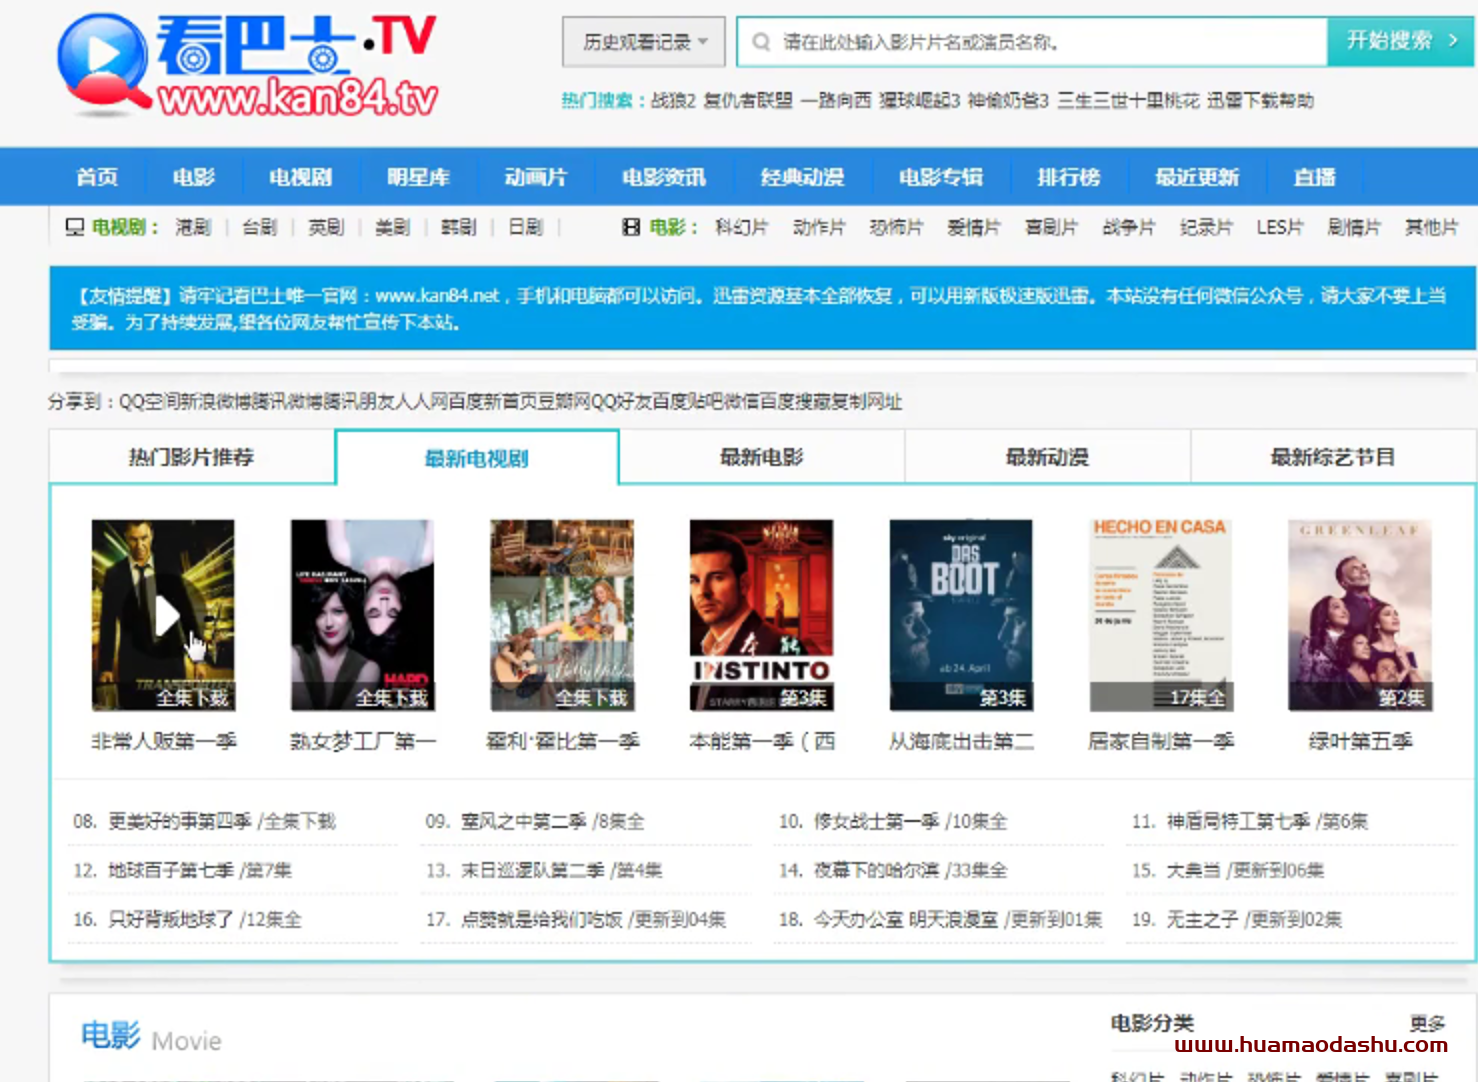Open the Greenleaf 绿叶第五季 poster
1478x1082 pixels.
pos(1360,615)
